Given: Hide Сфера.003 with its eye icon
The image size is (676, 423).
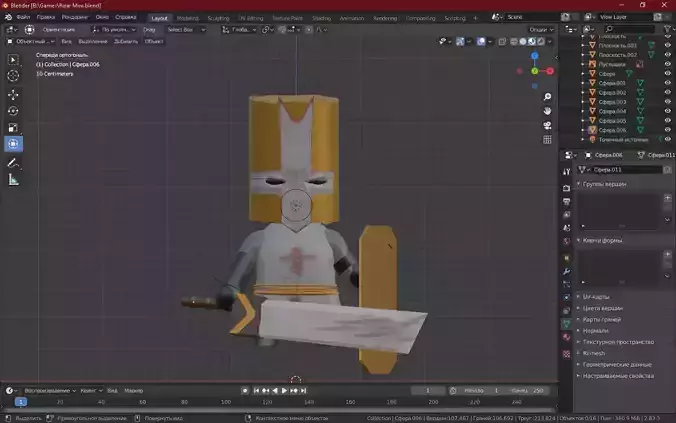Looking at the screenshot, I should (x=667, y=102).
